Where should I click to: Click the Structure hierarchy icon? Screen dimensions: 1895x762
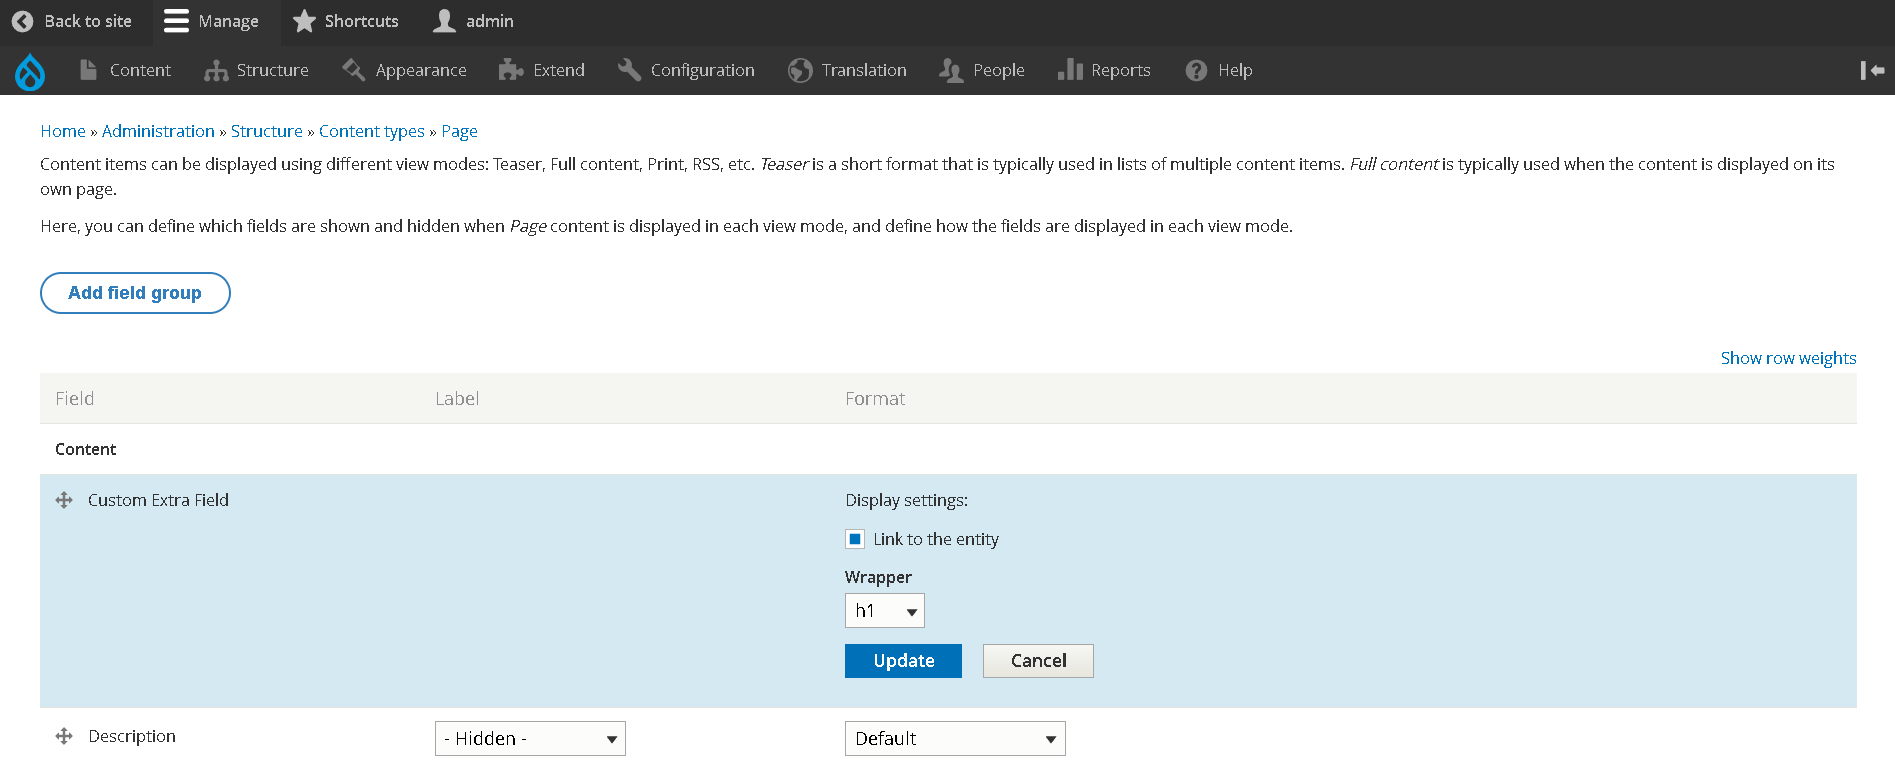(216, 70)
